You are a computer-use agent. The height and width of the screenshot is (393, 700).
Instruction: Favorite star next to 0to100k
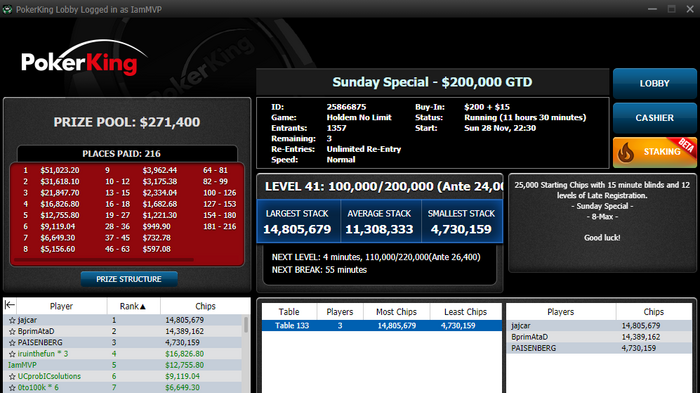[x=12, y=388]
